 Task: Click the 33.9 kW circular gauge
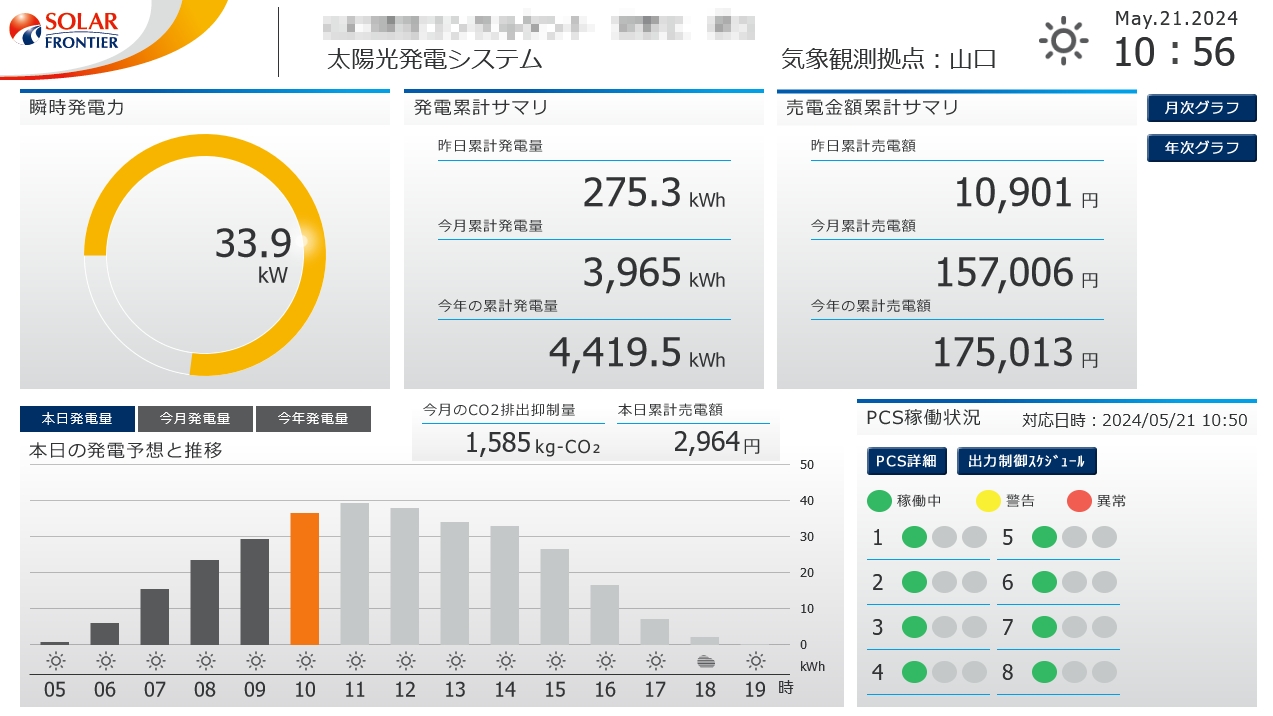click(205, 255)
